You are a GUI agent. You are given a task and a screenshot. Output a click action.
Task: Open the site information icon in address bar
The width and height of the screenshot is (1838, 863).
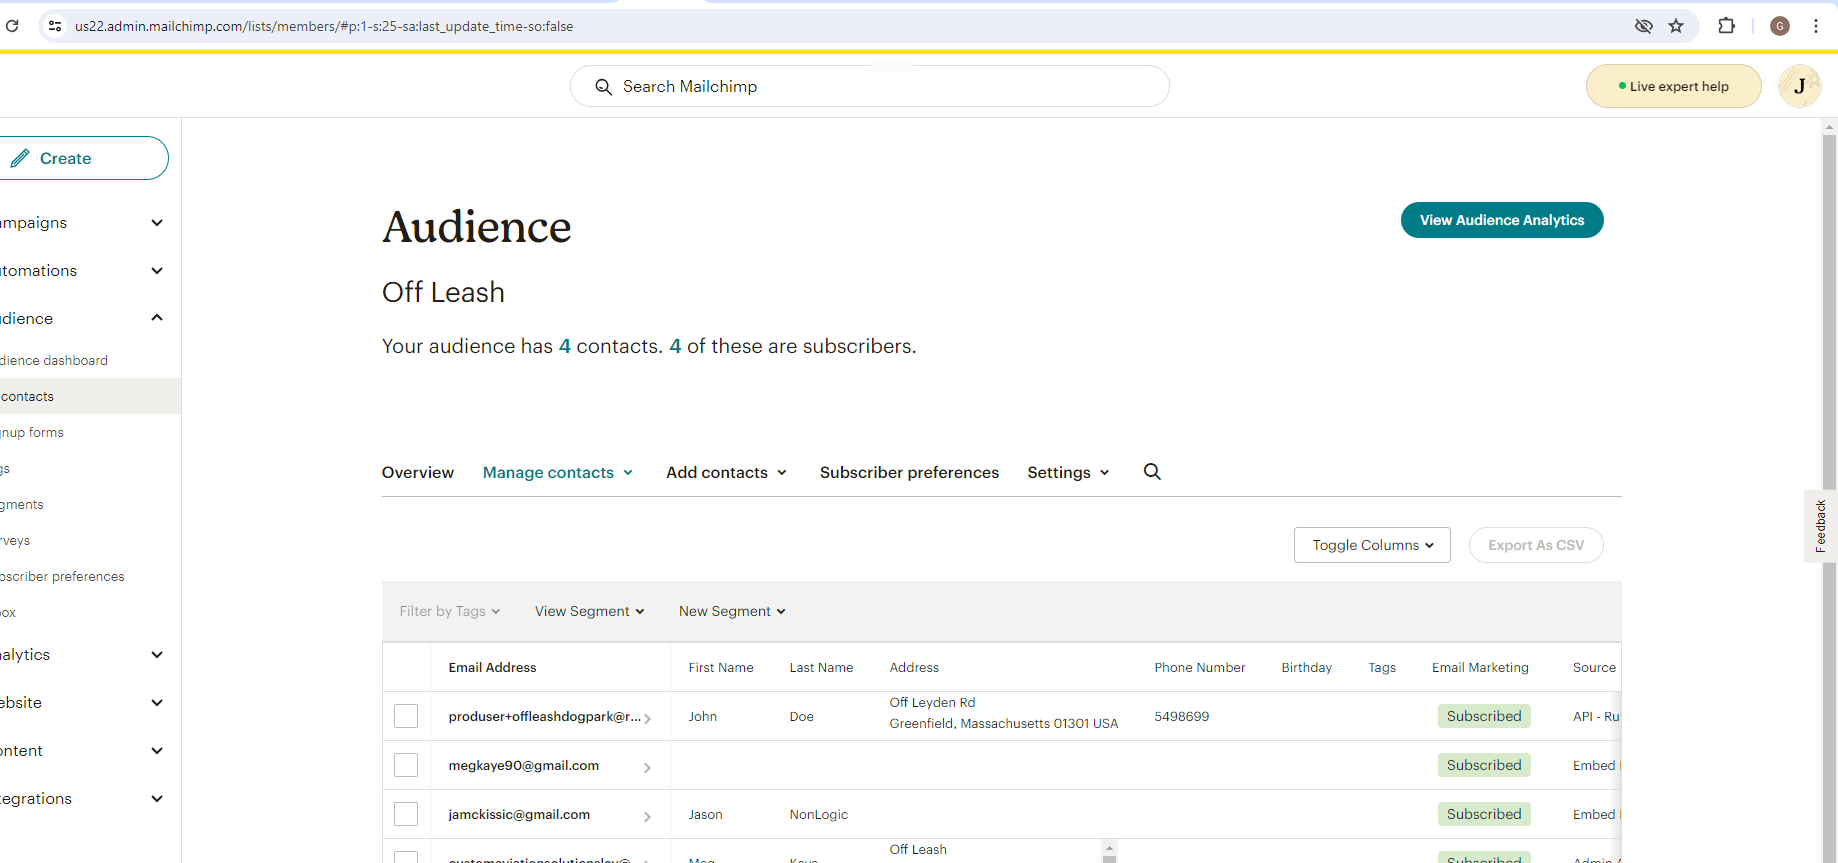pos(55,26)
